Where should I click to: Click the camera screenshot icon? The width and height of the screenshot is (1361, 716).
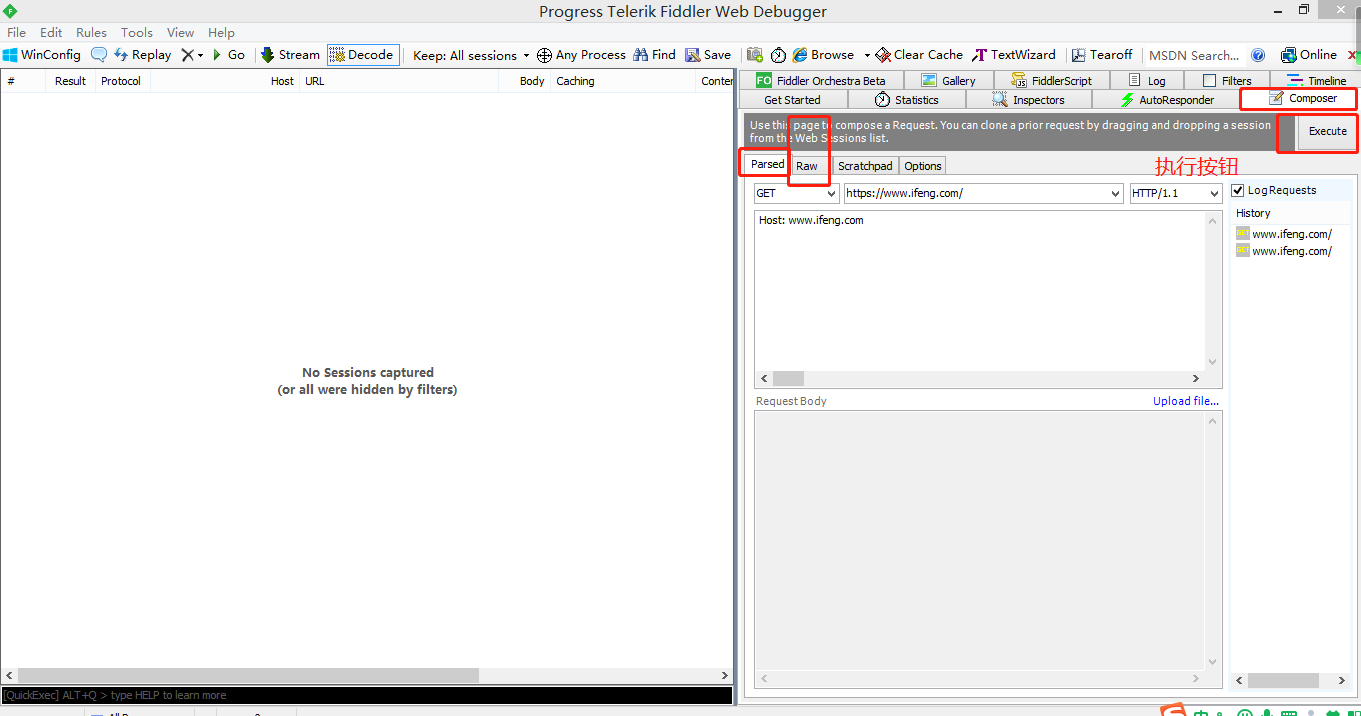coord(755,55)
